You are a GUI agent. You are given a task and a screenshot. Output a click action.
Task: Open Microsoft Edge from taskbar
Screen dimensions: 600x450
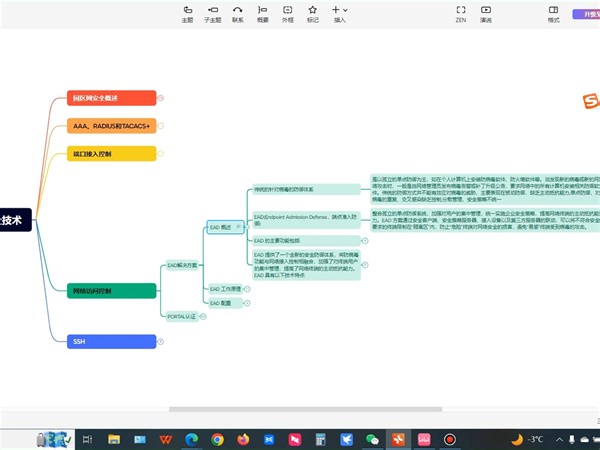191,439
